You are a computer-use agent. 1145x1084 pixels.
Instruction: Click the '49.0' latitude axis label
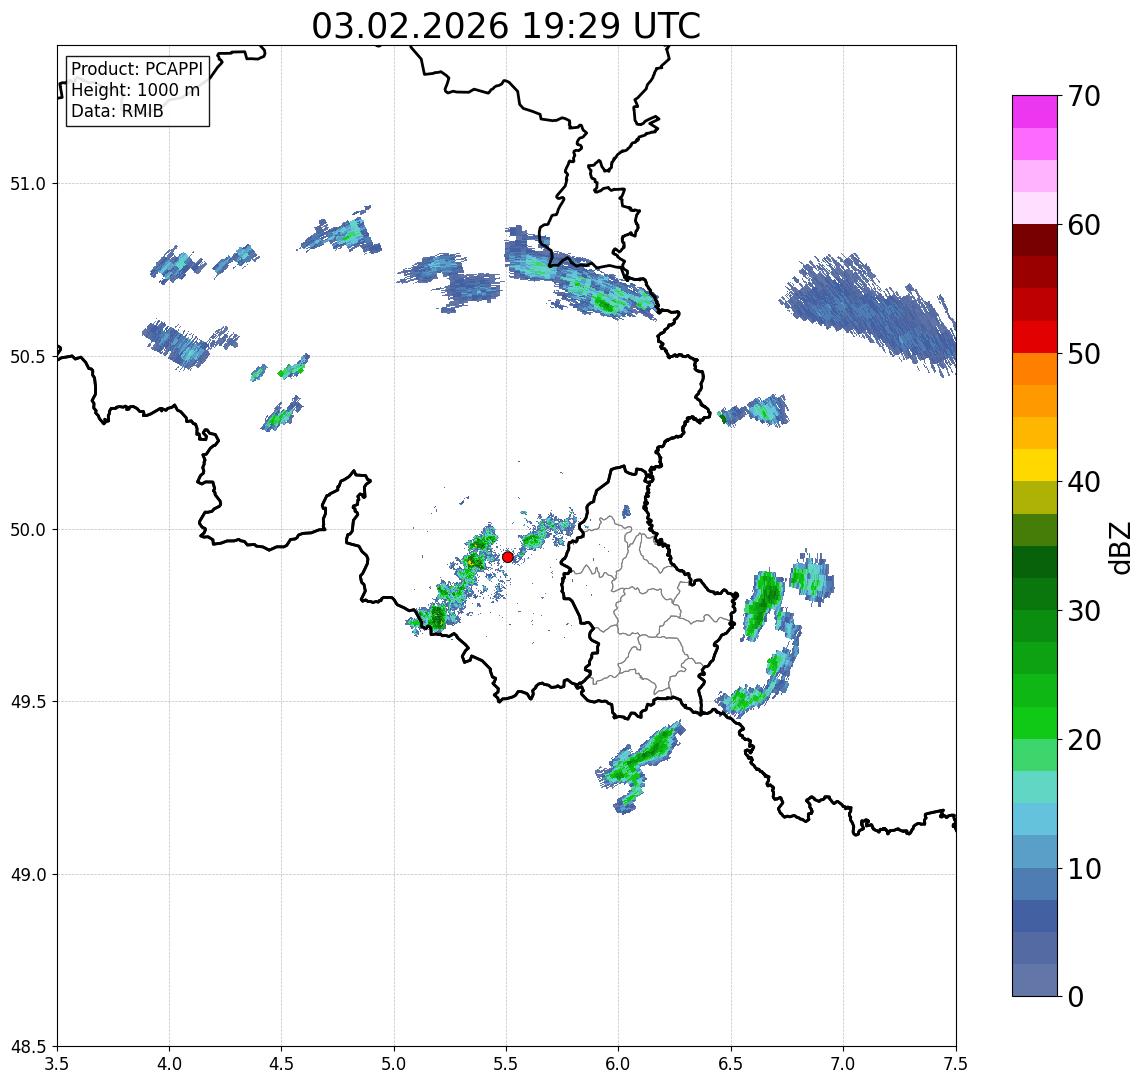28,874
